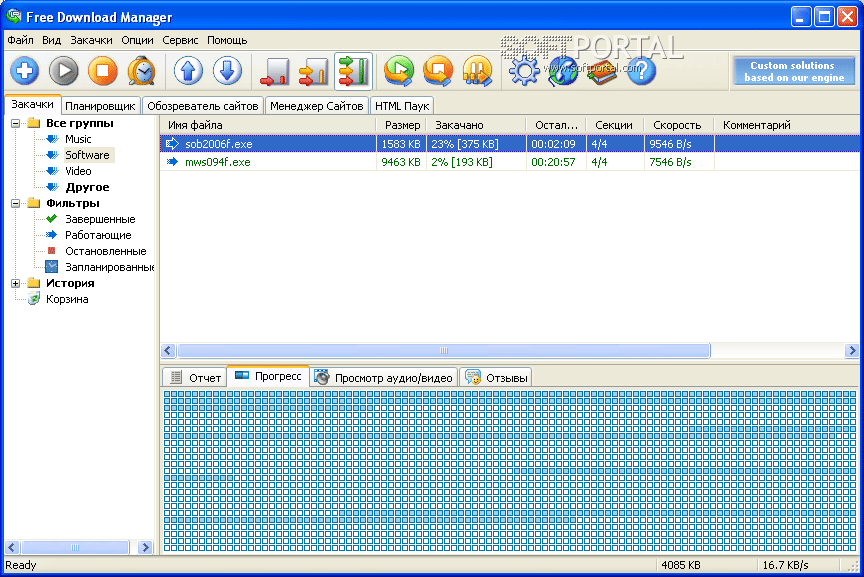Switch to the Закачки tab
Image resolution: width=864 pixels, height=577 pixels.
pos(33,104)
